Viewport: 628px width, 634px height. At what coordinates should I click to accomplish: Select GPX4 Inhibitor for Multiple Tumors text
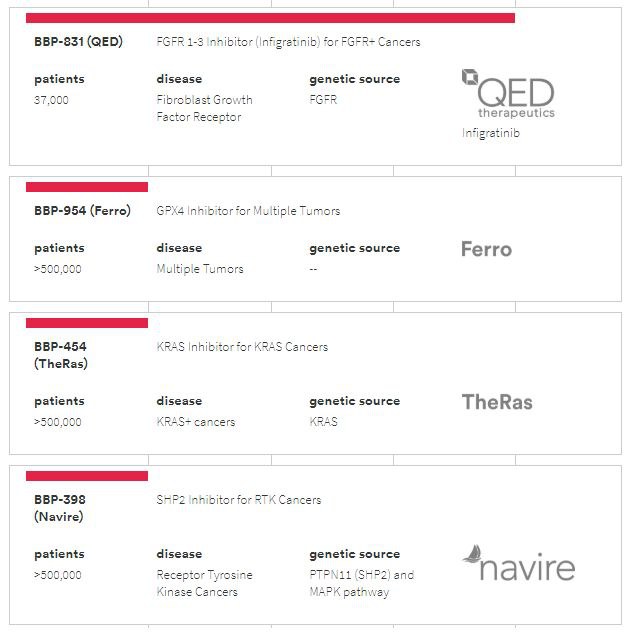tap(248, 211)
